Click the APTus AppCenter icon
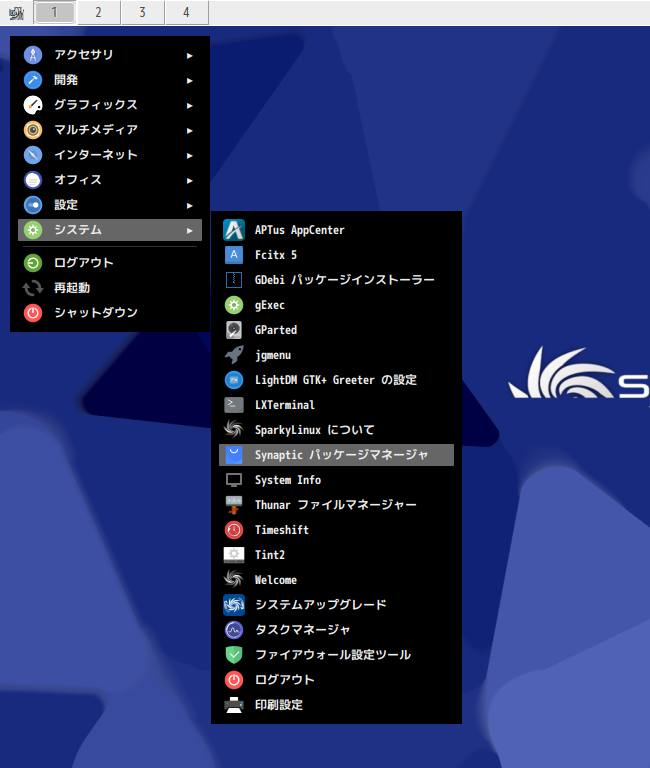This screenshot has width=650, height=768. (x=234, y=230)
